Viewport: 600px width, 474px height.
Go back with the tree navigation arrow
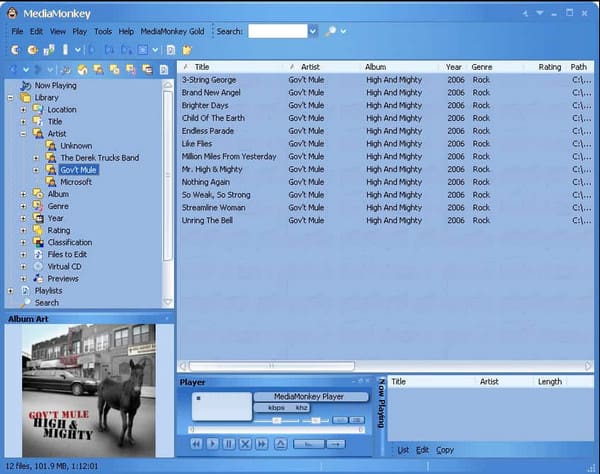pyautogui.click(x=13, y=70)
